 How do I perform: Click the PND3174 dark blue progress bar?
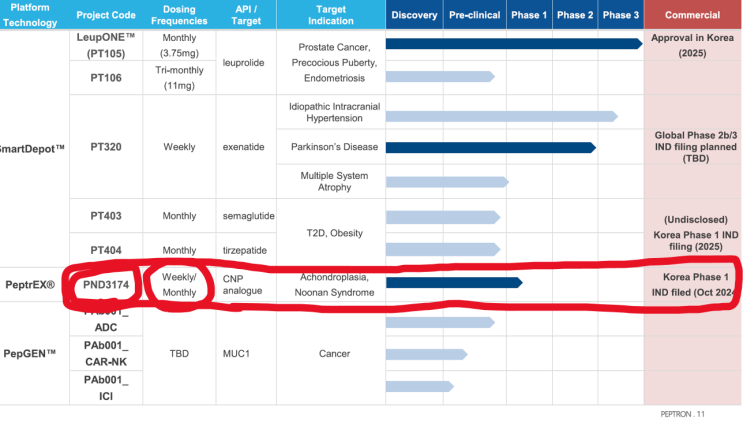click(x=454, y=283)
